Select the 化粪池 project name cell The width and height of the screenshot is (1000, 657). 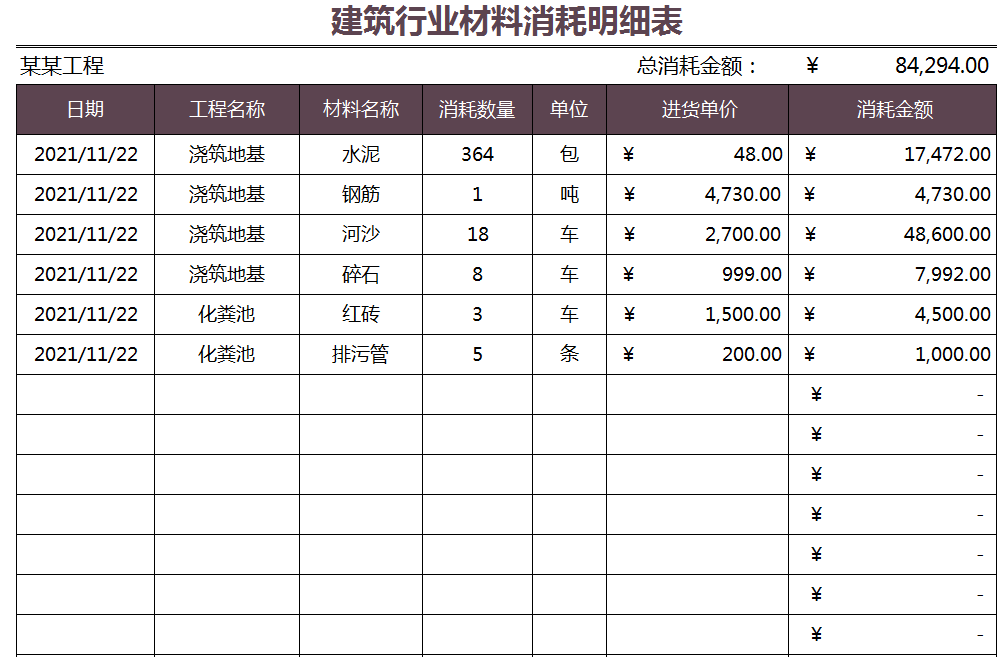(226, 313)
